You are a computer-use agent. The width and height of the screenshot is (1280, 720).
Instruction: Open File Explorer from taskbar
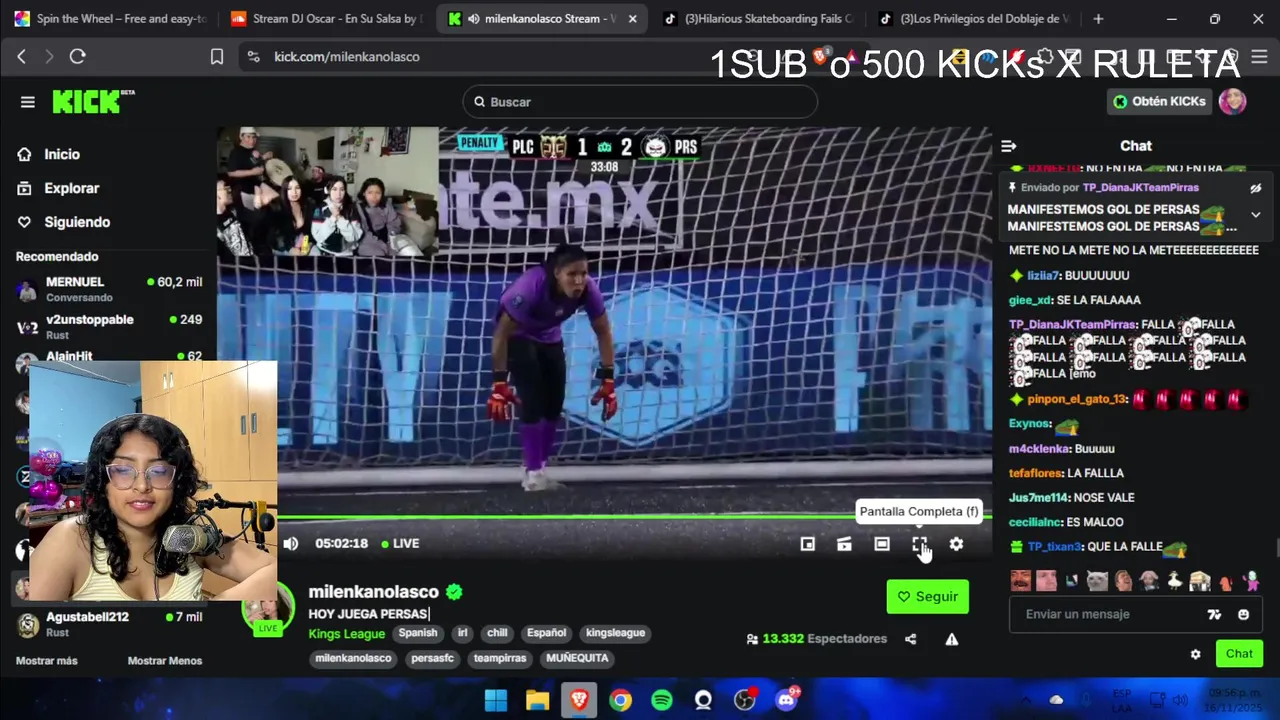click(537, 700)
